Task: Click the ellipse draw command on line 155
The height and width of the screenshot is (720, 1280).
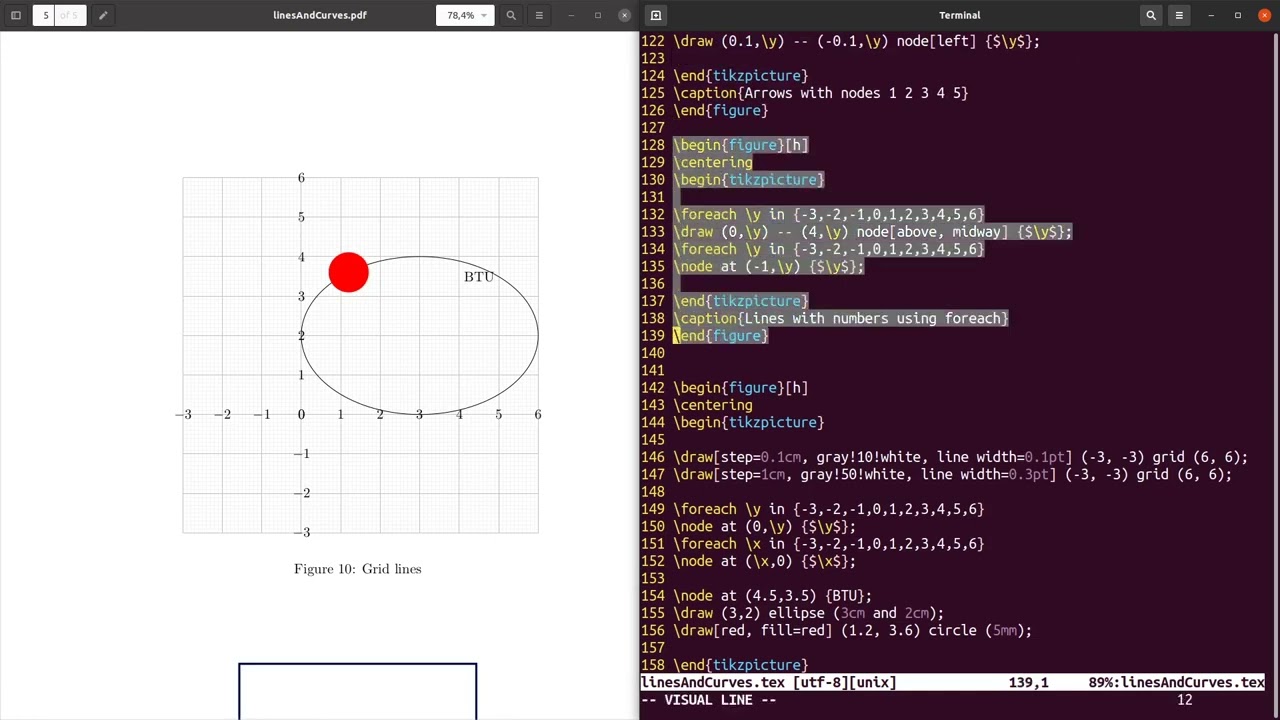Action: click(x=808, y=613)
